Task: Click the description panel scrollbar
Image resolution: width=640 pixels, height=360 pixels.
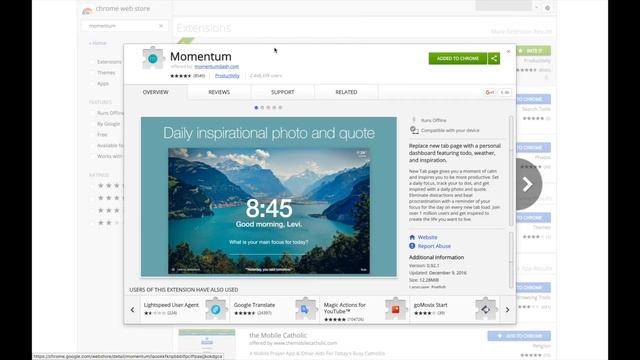Action: coord(511,171)
